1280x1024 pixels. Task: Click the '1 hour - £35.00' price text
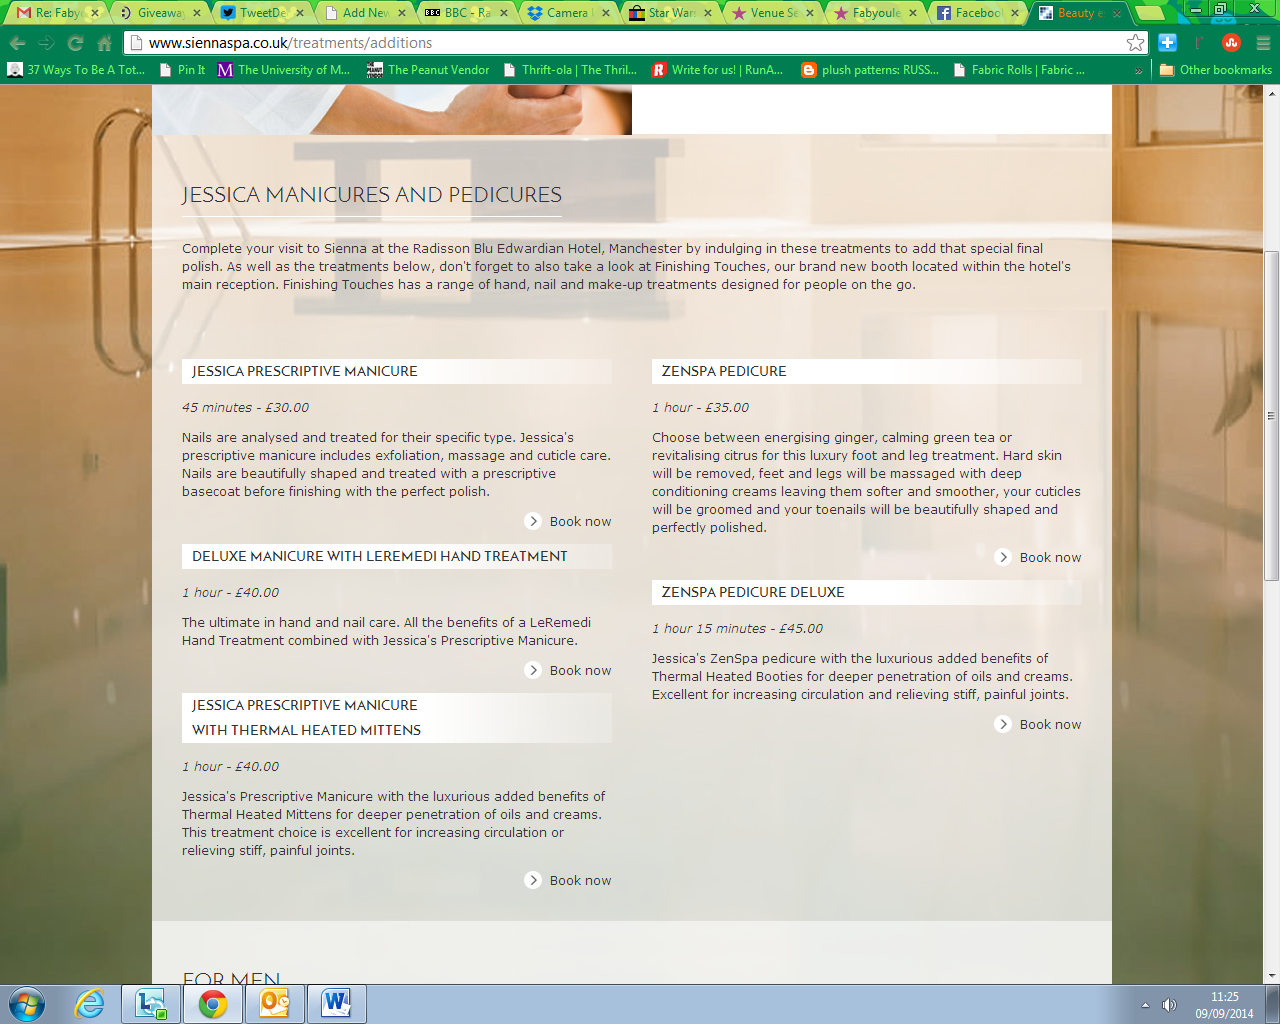click(700, 407)
